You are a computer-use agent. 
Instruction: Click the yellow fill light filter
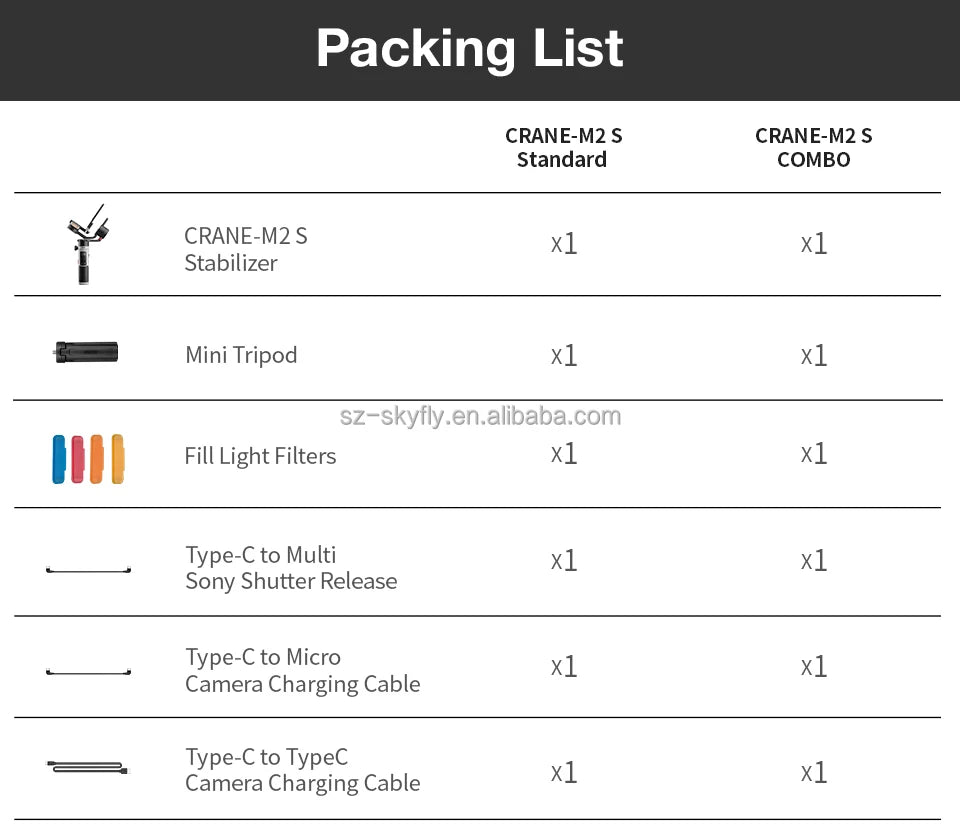click(x=118, y=459)
